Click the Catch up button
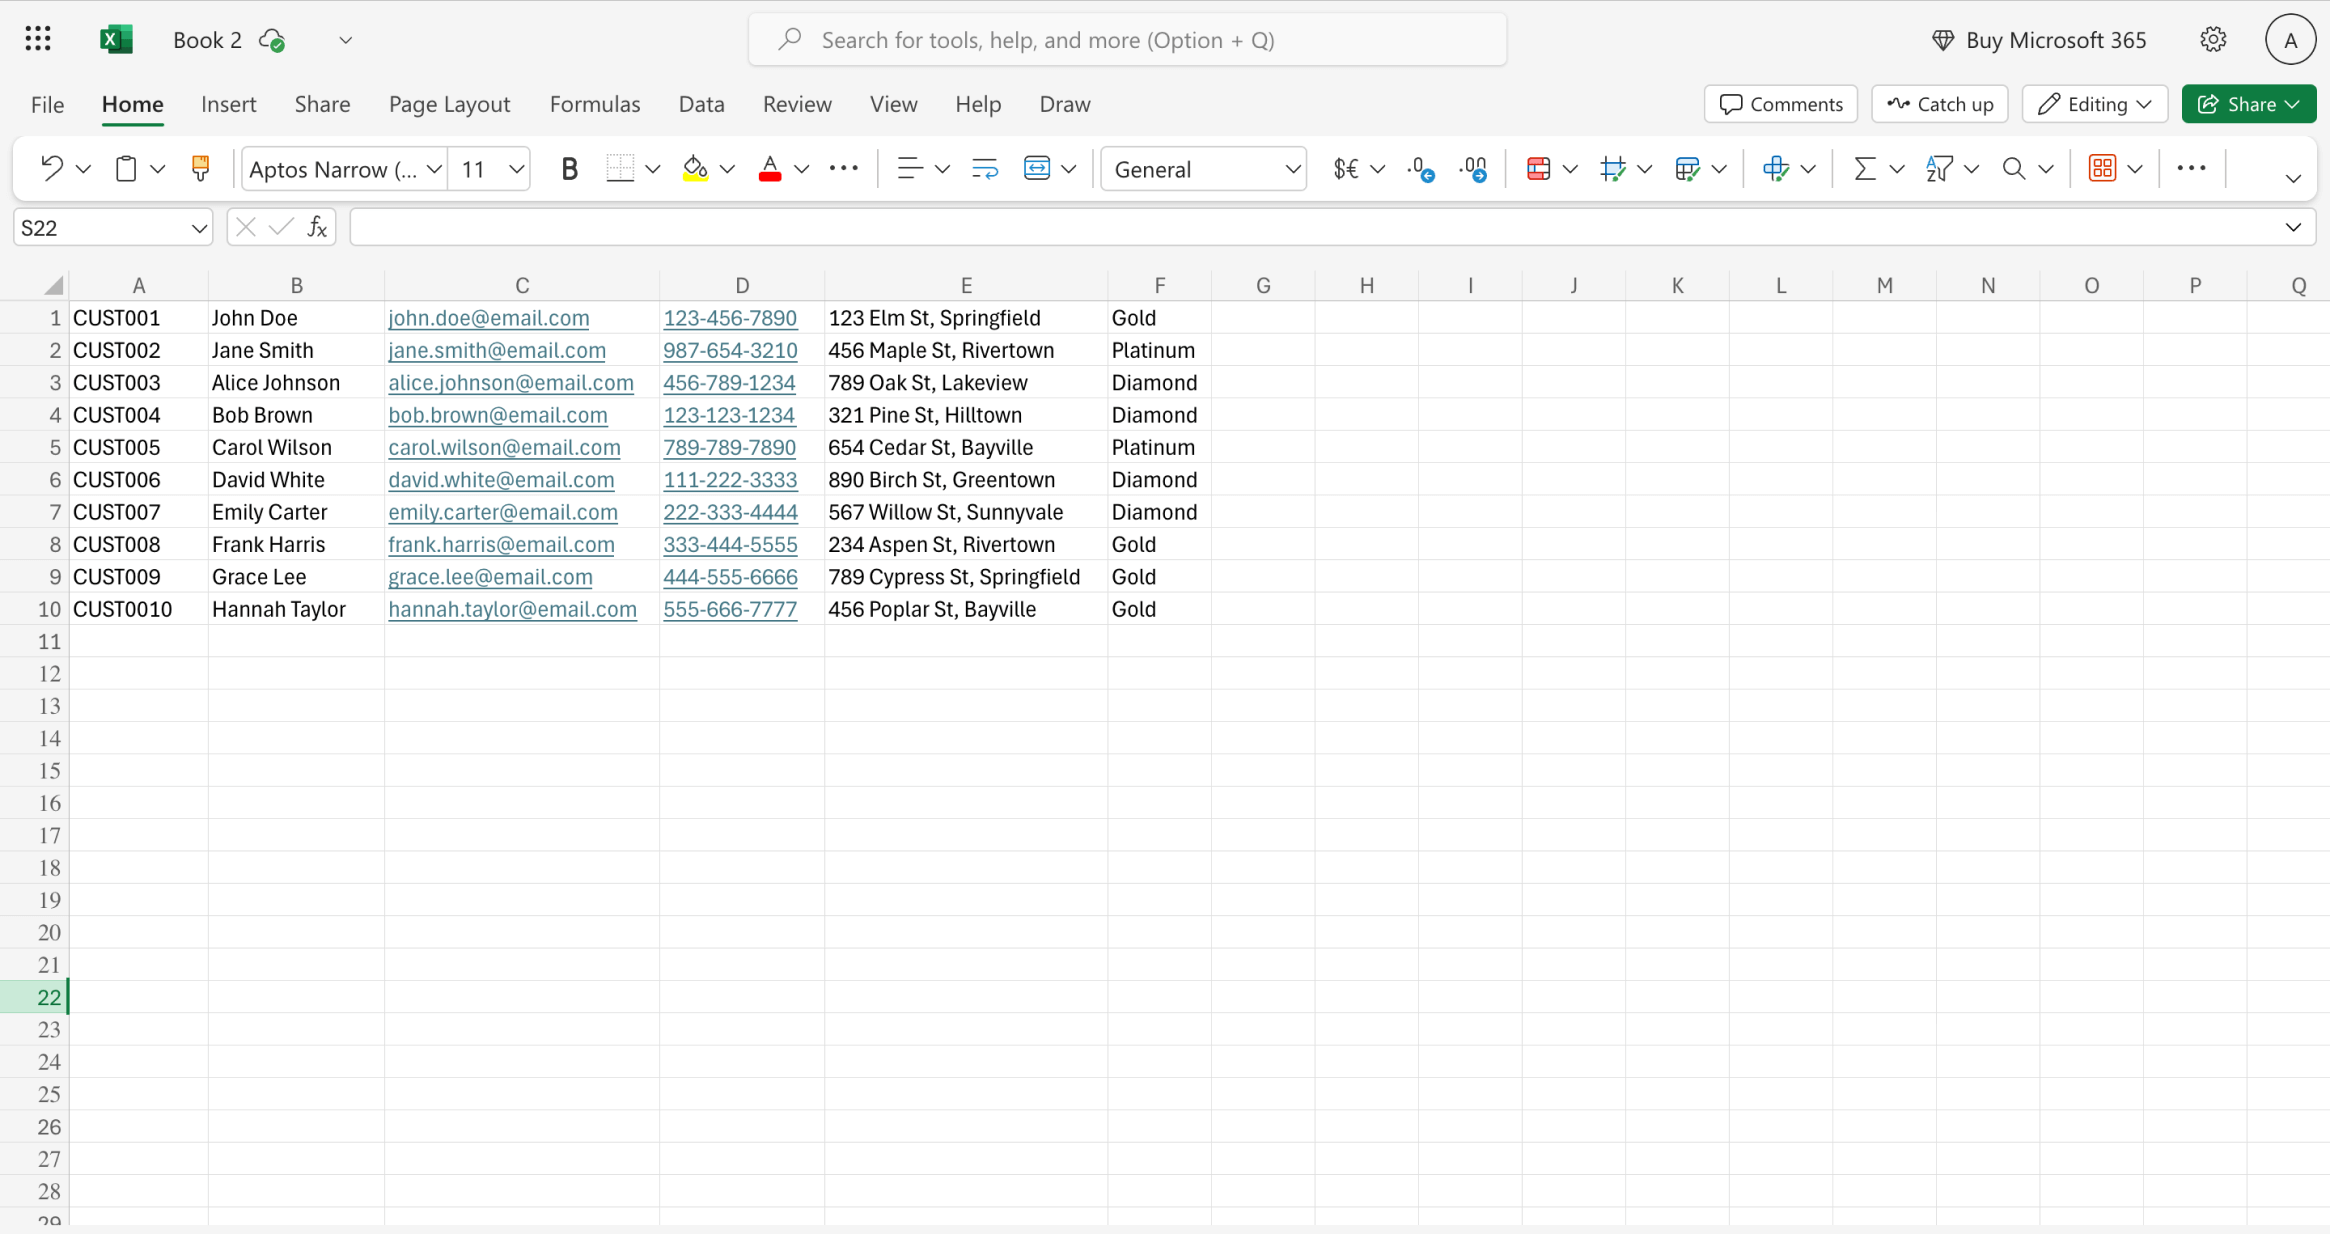 click(x=1940, y=104)
